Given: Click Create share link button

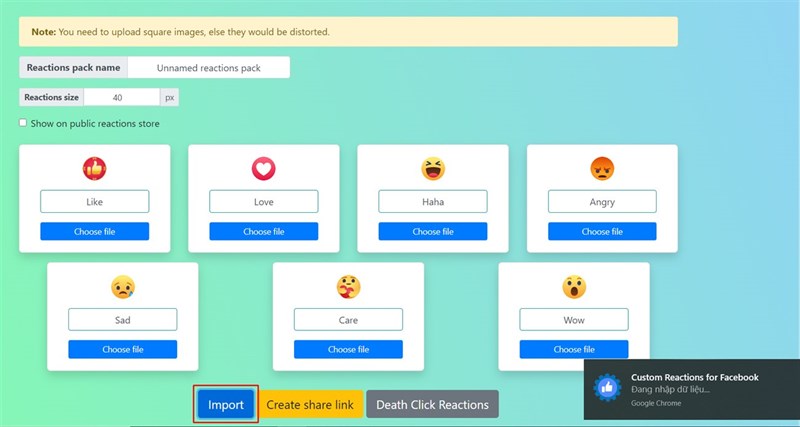Looking at the screenshot, I should [310, 405].
